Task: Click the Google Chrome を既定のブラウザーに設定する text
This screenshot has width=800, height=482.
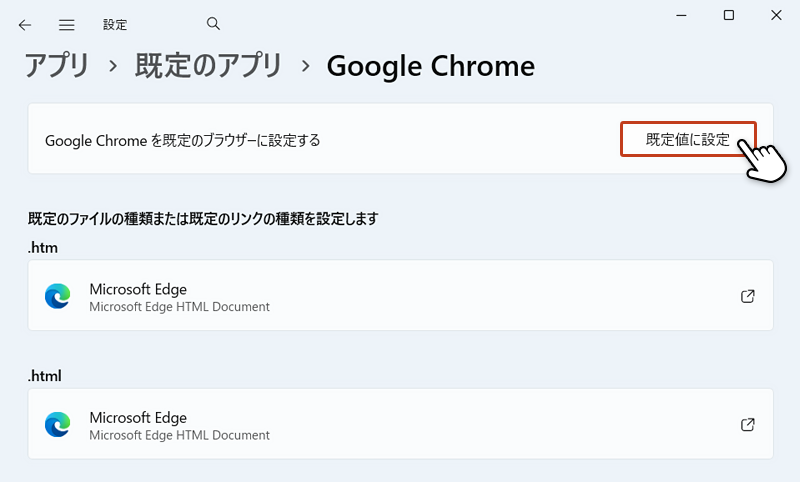Action: (183, 140)
